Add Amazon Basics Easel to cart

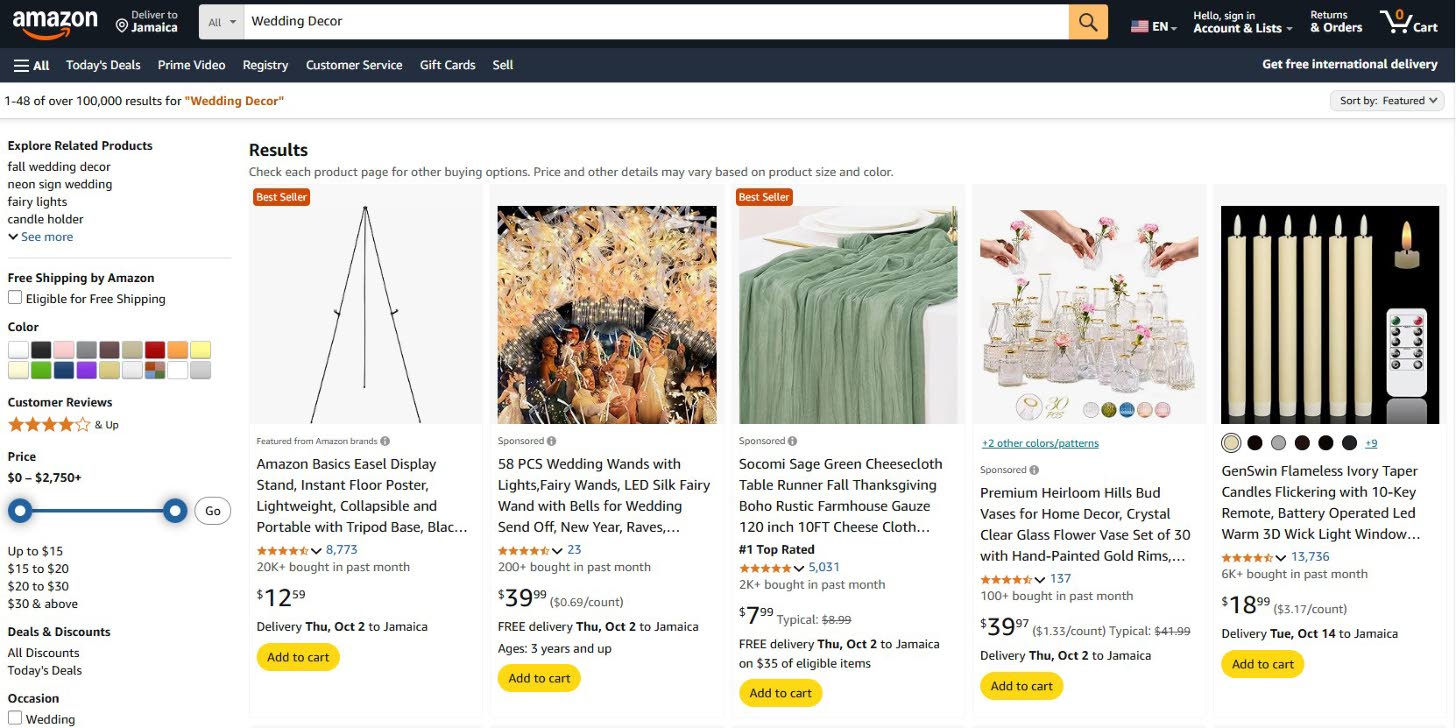pos(298,657)
